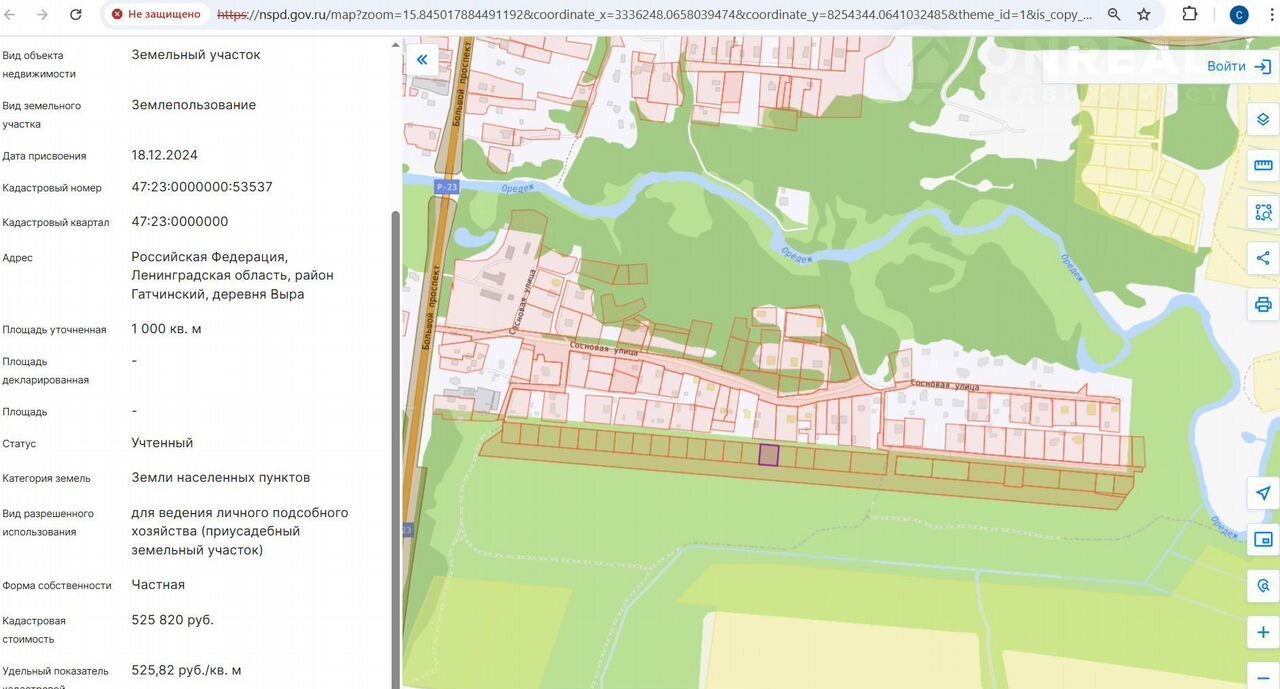The width and height of the screenshot is (1280, 689).
Task: Open the browser extensions puzzle icon
Action: [x=1189, y=15]
